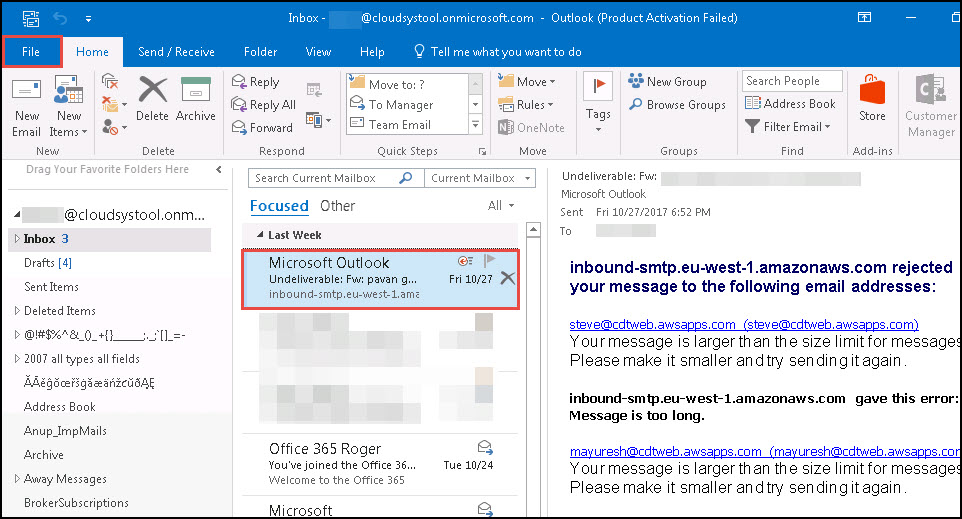Click Reply All

pos(264,105)
